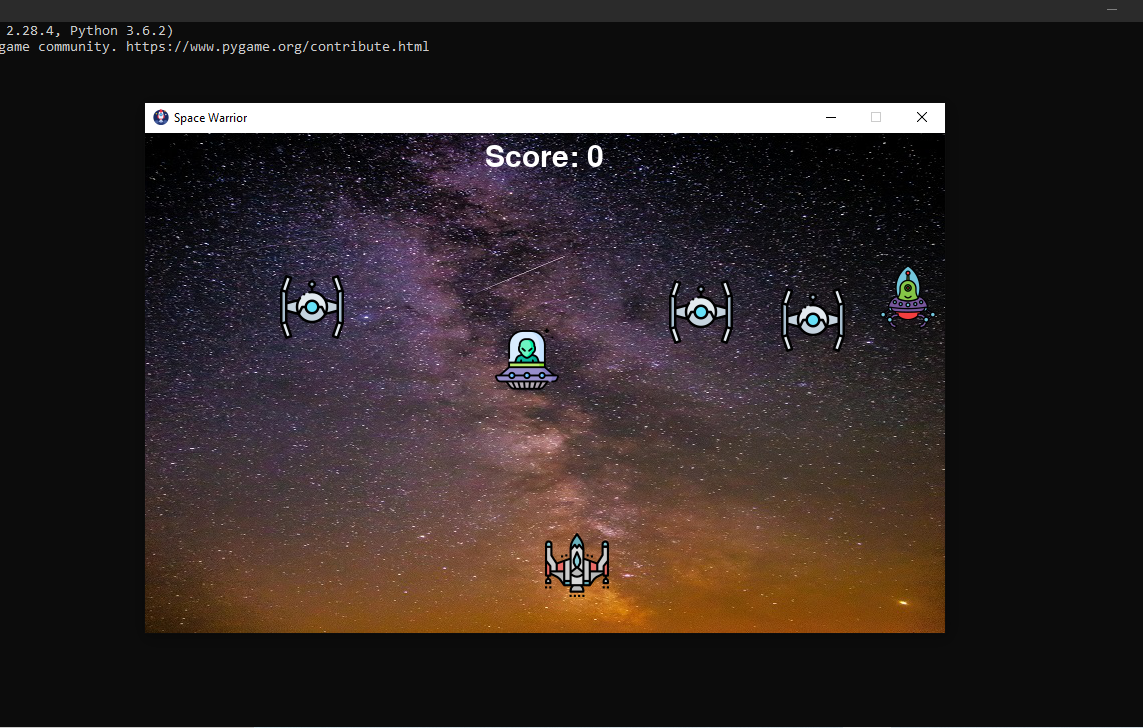Click the TIE fighter next to the purple alien rocket
Viewport: 1143px width, 728px height.
[813, 320]
